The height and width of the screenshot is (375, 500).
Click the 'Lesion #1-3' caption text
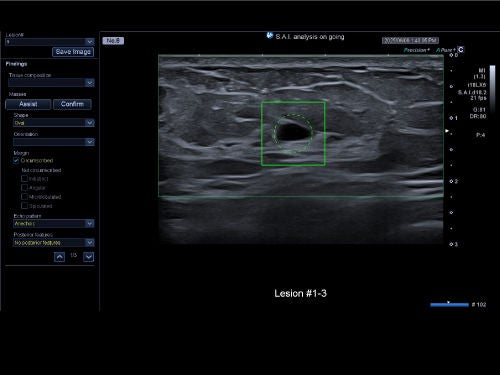[300, 294]
